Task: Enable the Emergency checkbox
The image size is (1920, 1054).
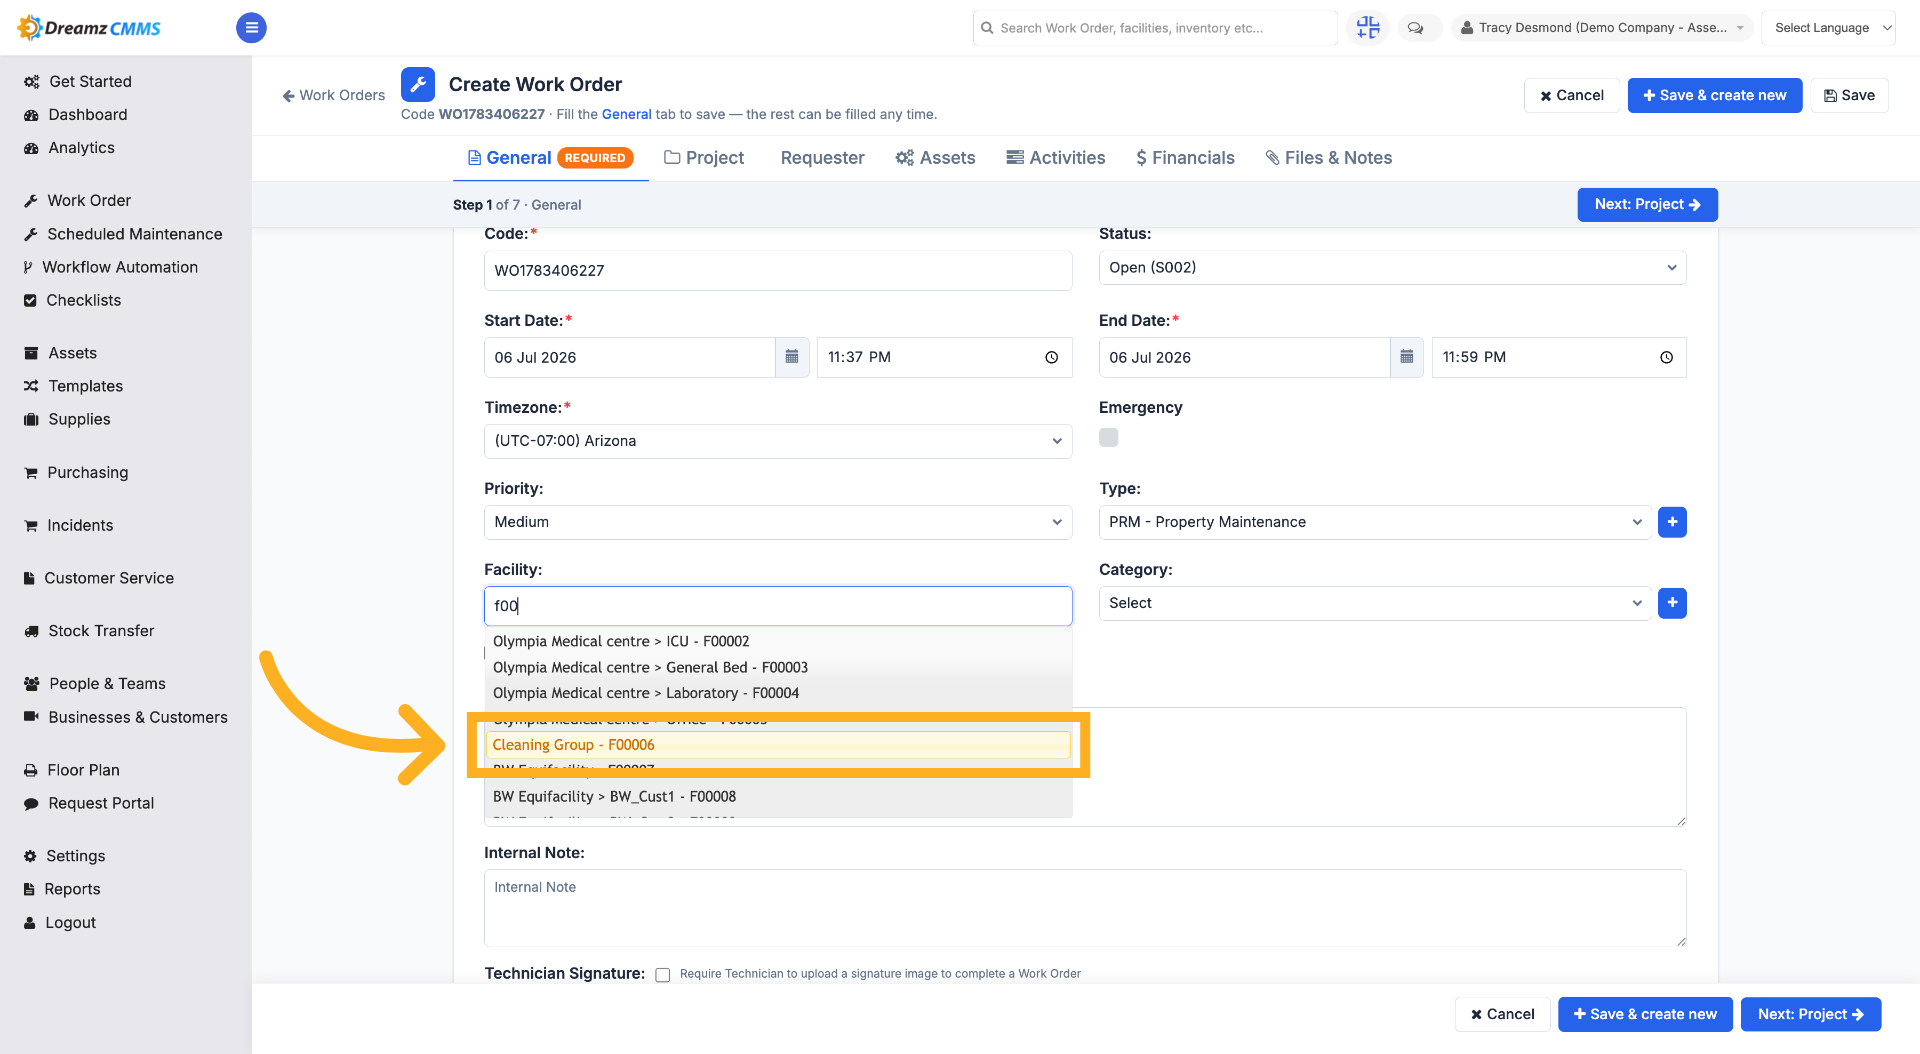Action: click(1109, 437)
